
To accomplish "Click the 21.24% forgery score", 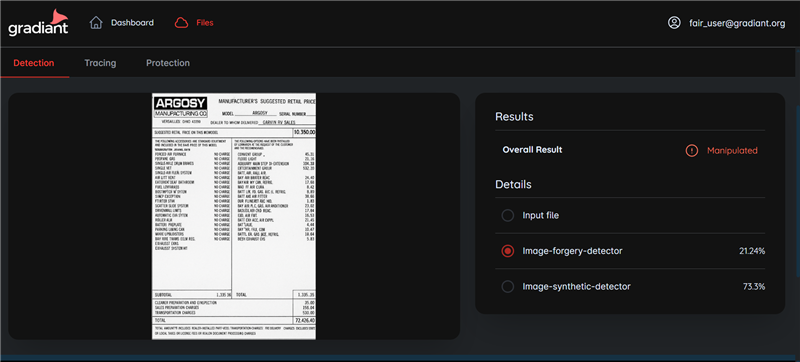I will [752, 251].
